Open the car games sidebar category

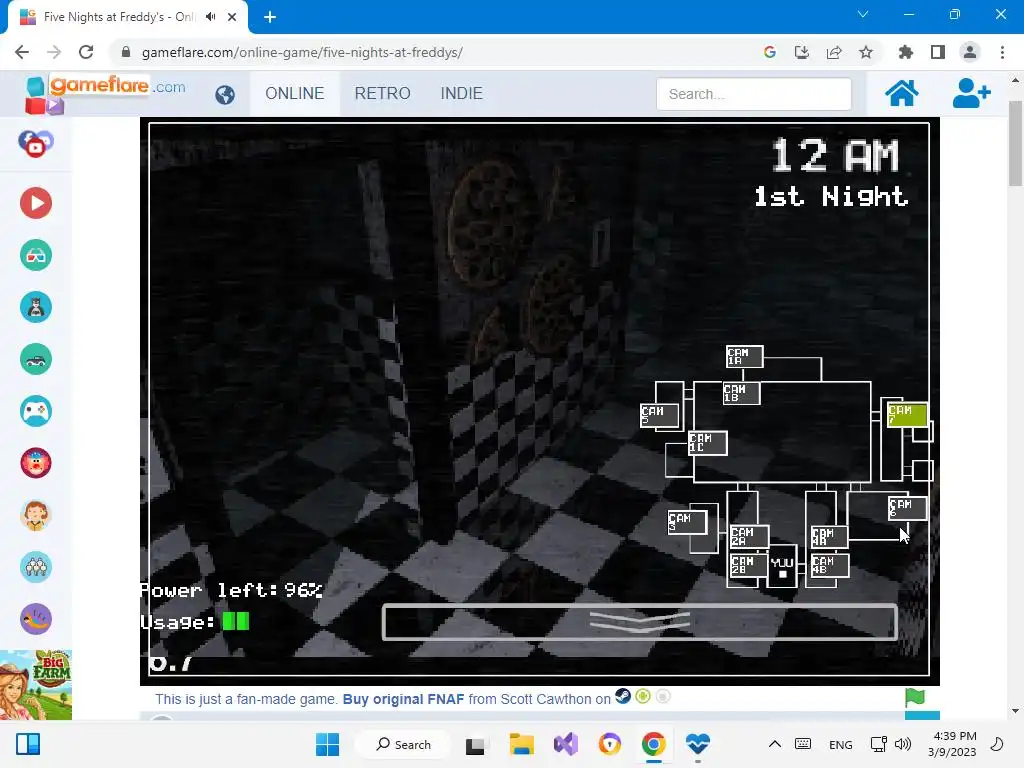pos(36,359)
